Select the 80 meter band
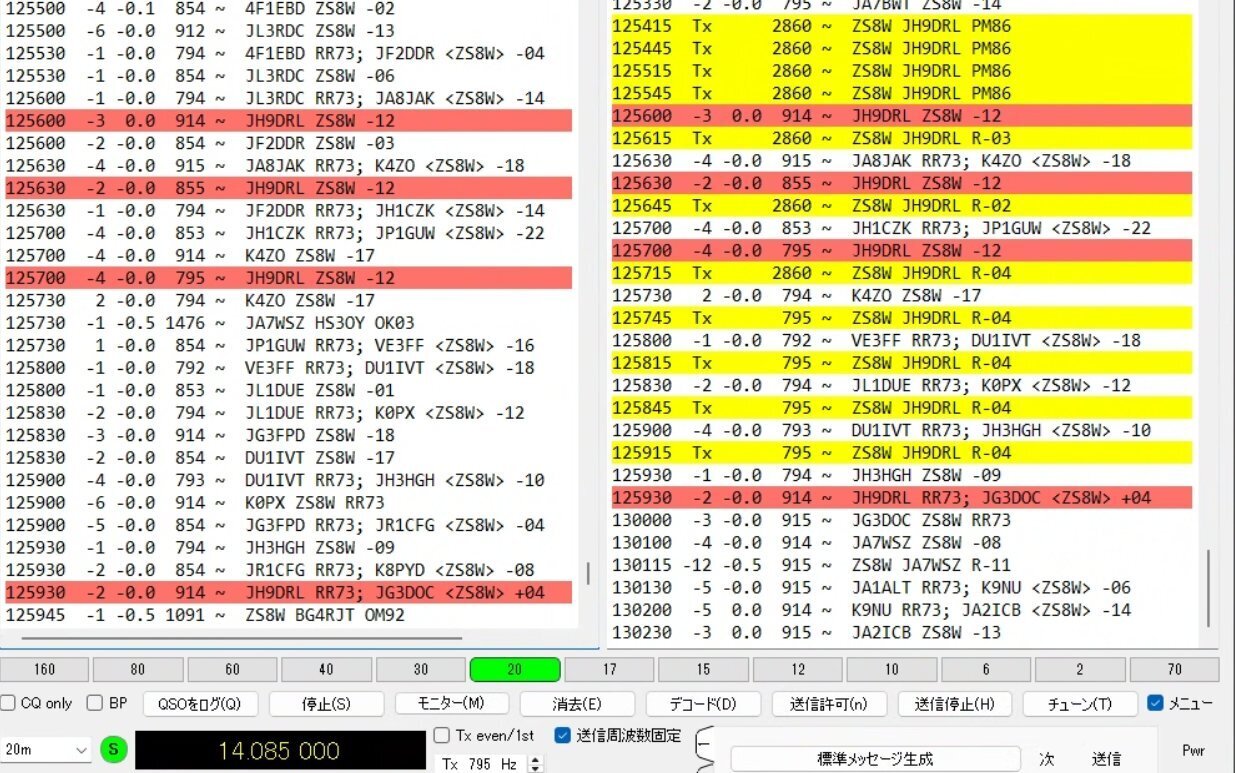The width and height of the screenshot is (1235, 773). (x=138, y=669)
